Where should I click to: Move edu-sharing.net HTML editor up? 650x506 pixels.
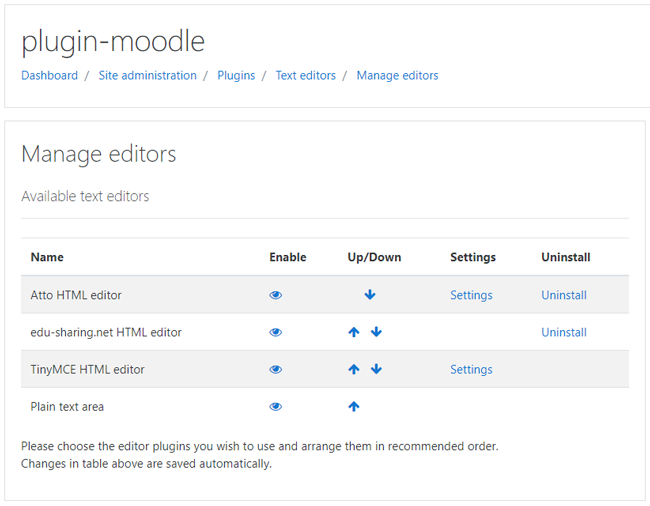coord(354,332)
